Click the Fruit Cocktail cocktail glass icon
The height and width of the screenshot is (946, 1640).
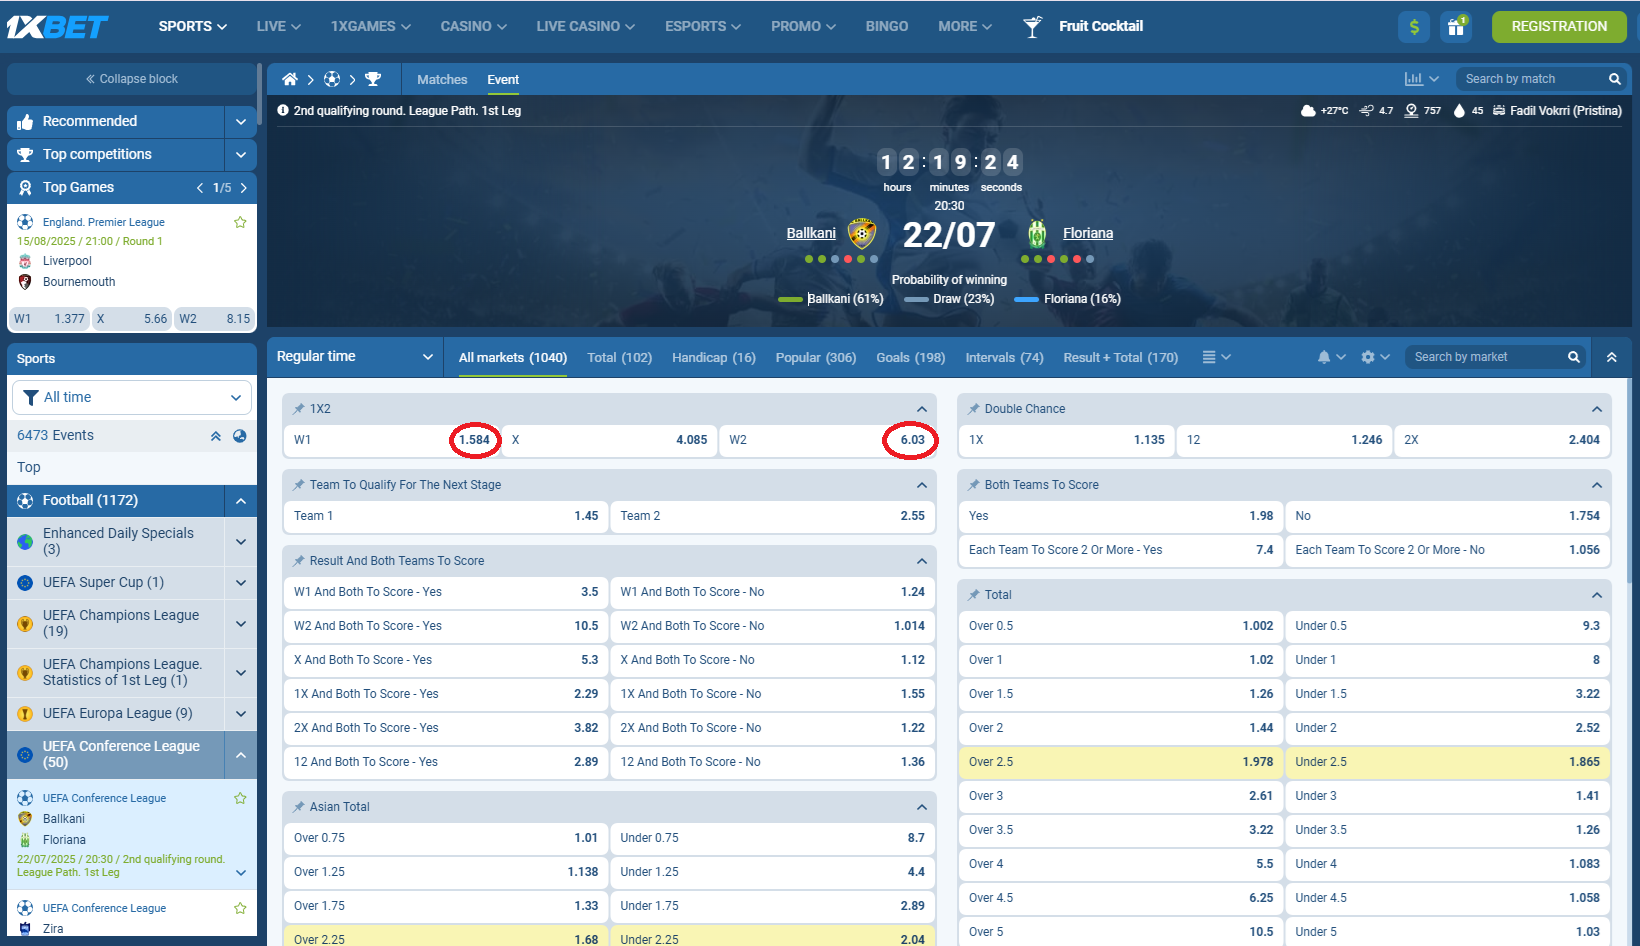pyautogui.click(x=1033, y=27)
